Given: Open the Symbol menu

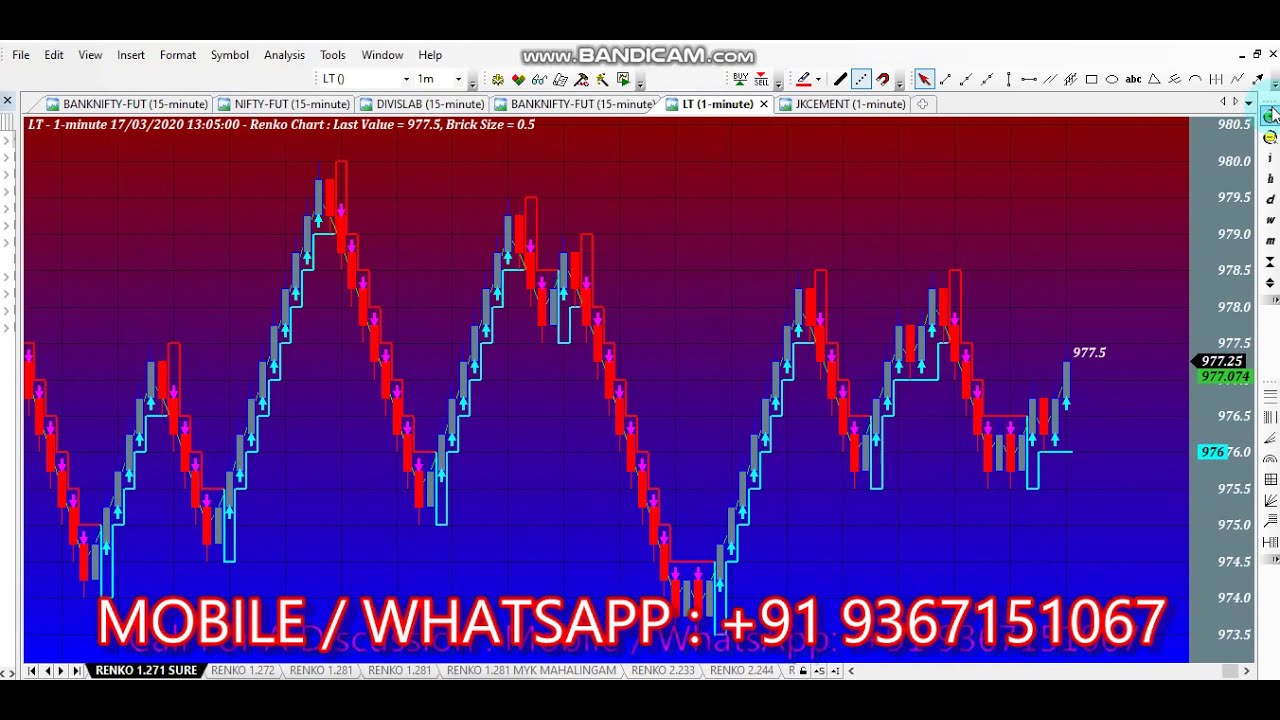Looking at the screenshot, I should click(230, 55).
